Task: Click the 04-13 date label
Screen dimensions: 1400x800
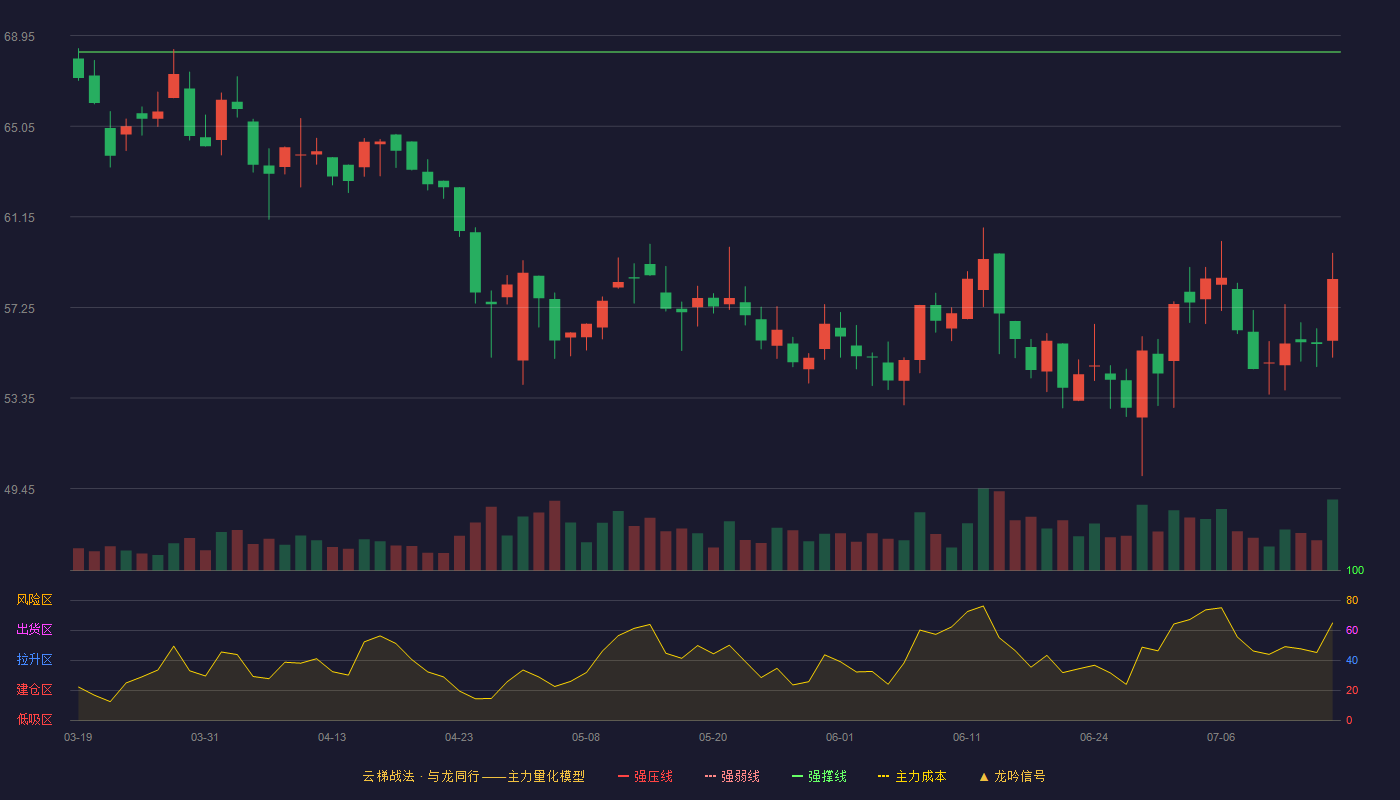Action: pyautogui.click(x=332, y=737)
